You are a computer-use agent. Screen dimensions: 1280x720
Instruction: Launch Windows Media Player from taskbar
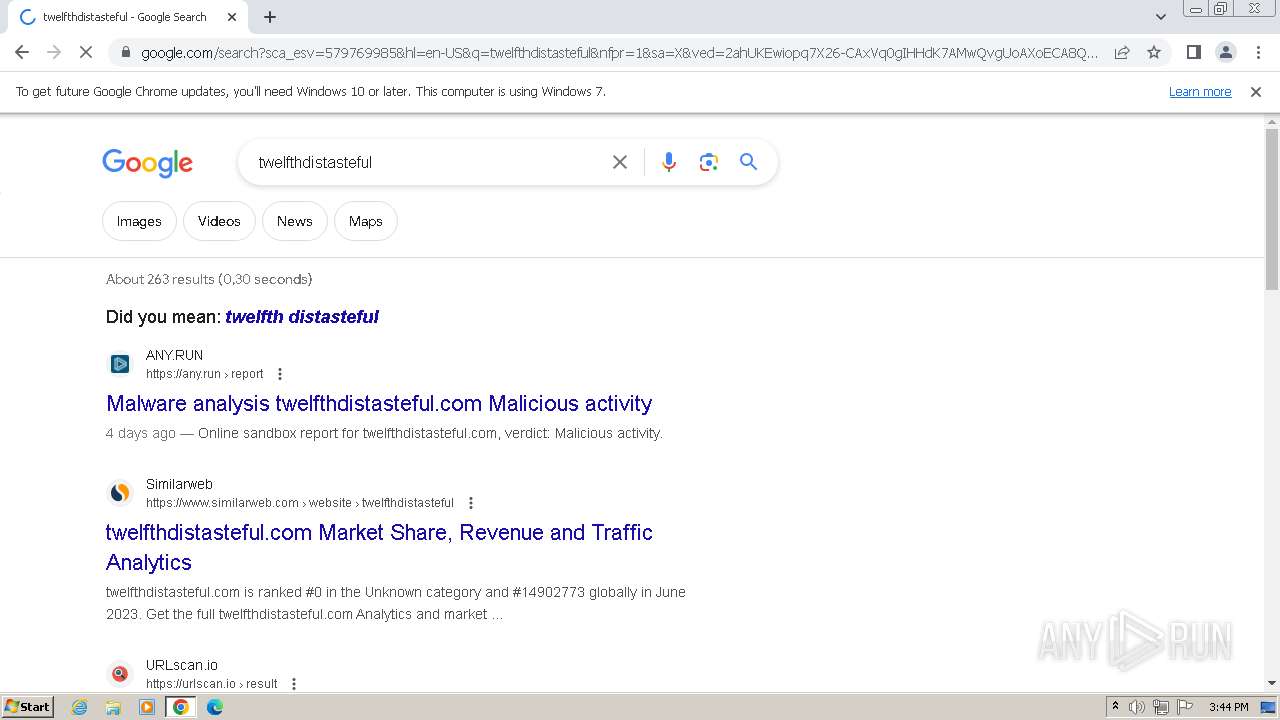click(x=147, y=707)
